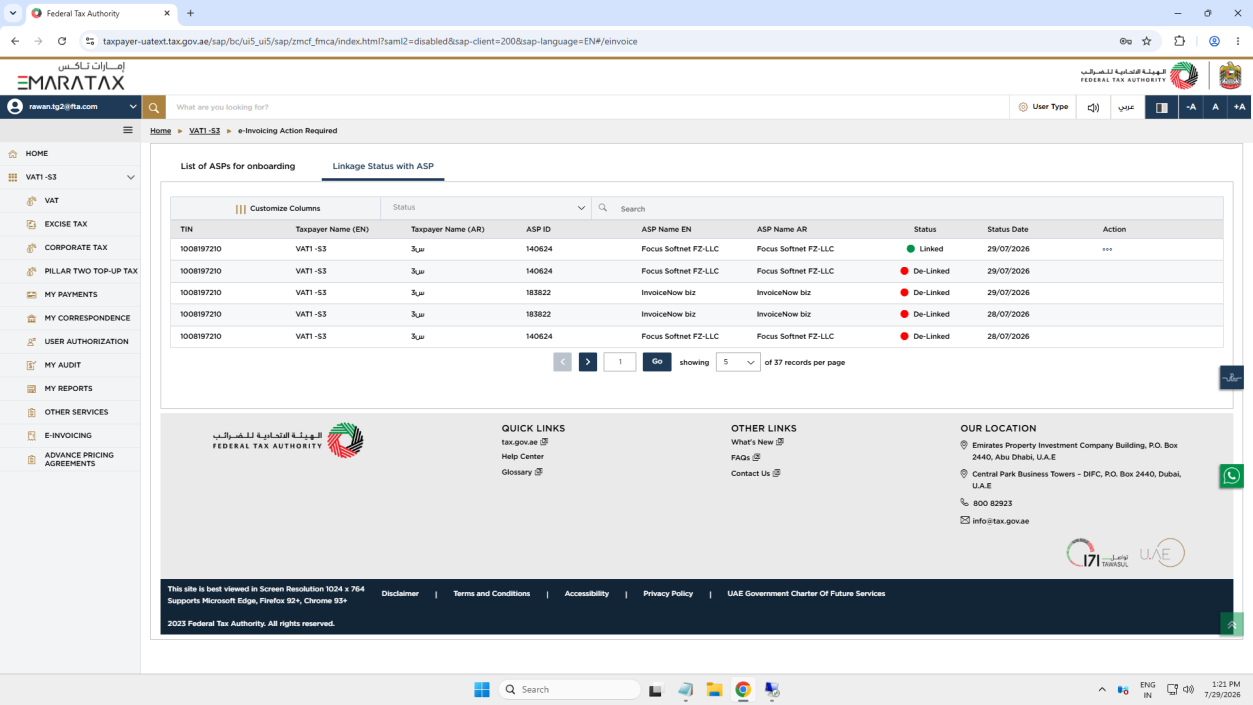Open actions ellipsis for Linked row

[1107, 249]
